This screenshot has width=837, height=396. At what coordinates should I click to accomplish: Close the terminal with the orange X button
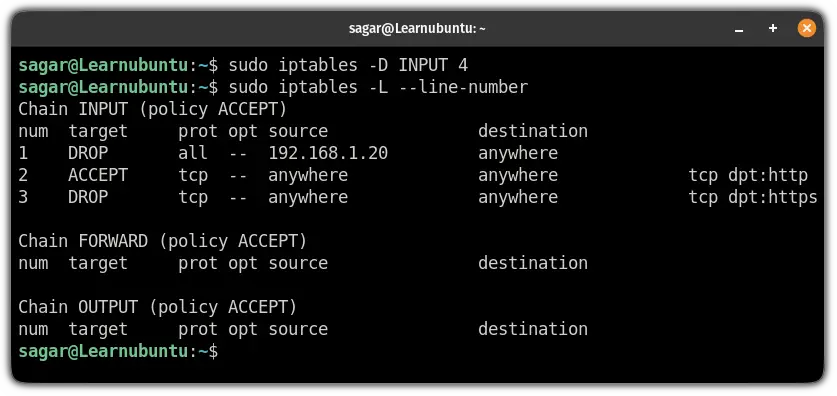pos(806,28)
